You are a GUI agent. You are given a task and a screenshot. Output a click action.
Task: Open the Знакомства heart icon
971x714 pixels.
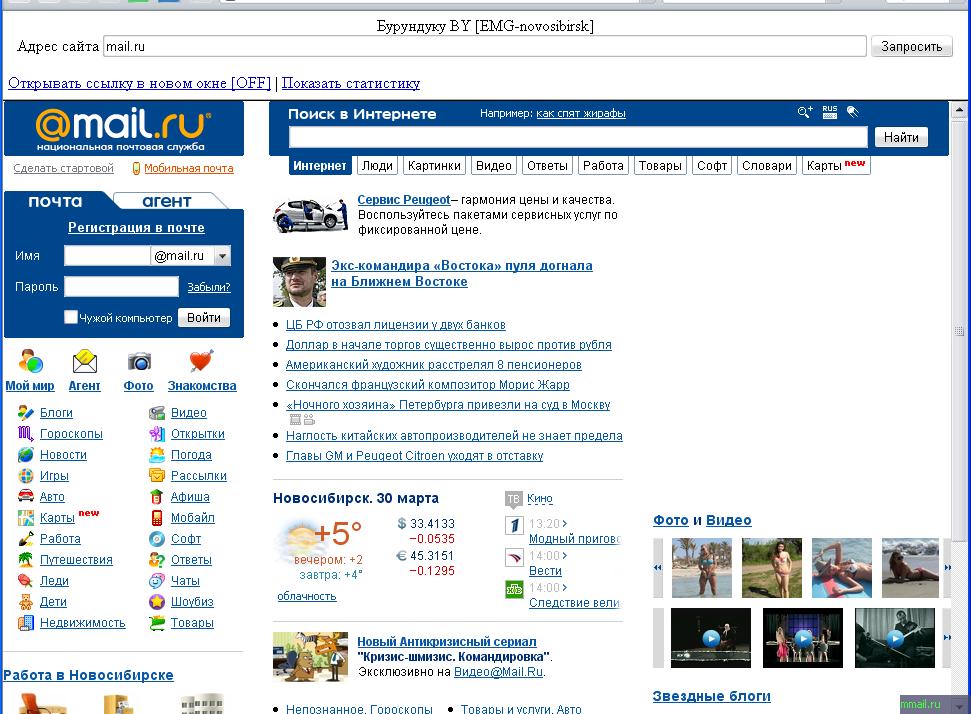(x=201, y=360)
